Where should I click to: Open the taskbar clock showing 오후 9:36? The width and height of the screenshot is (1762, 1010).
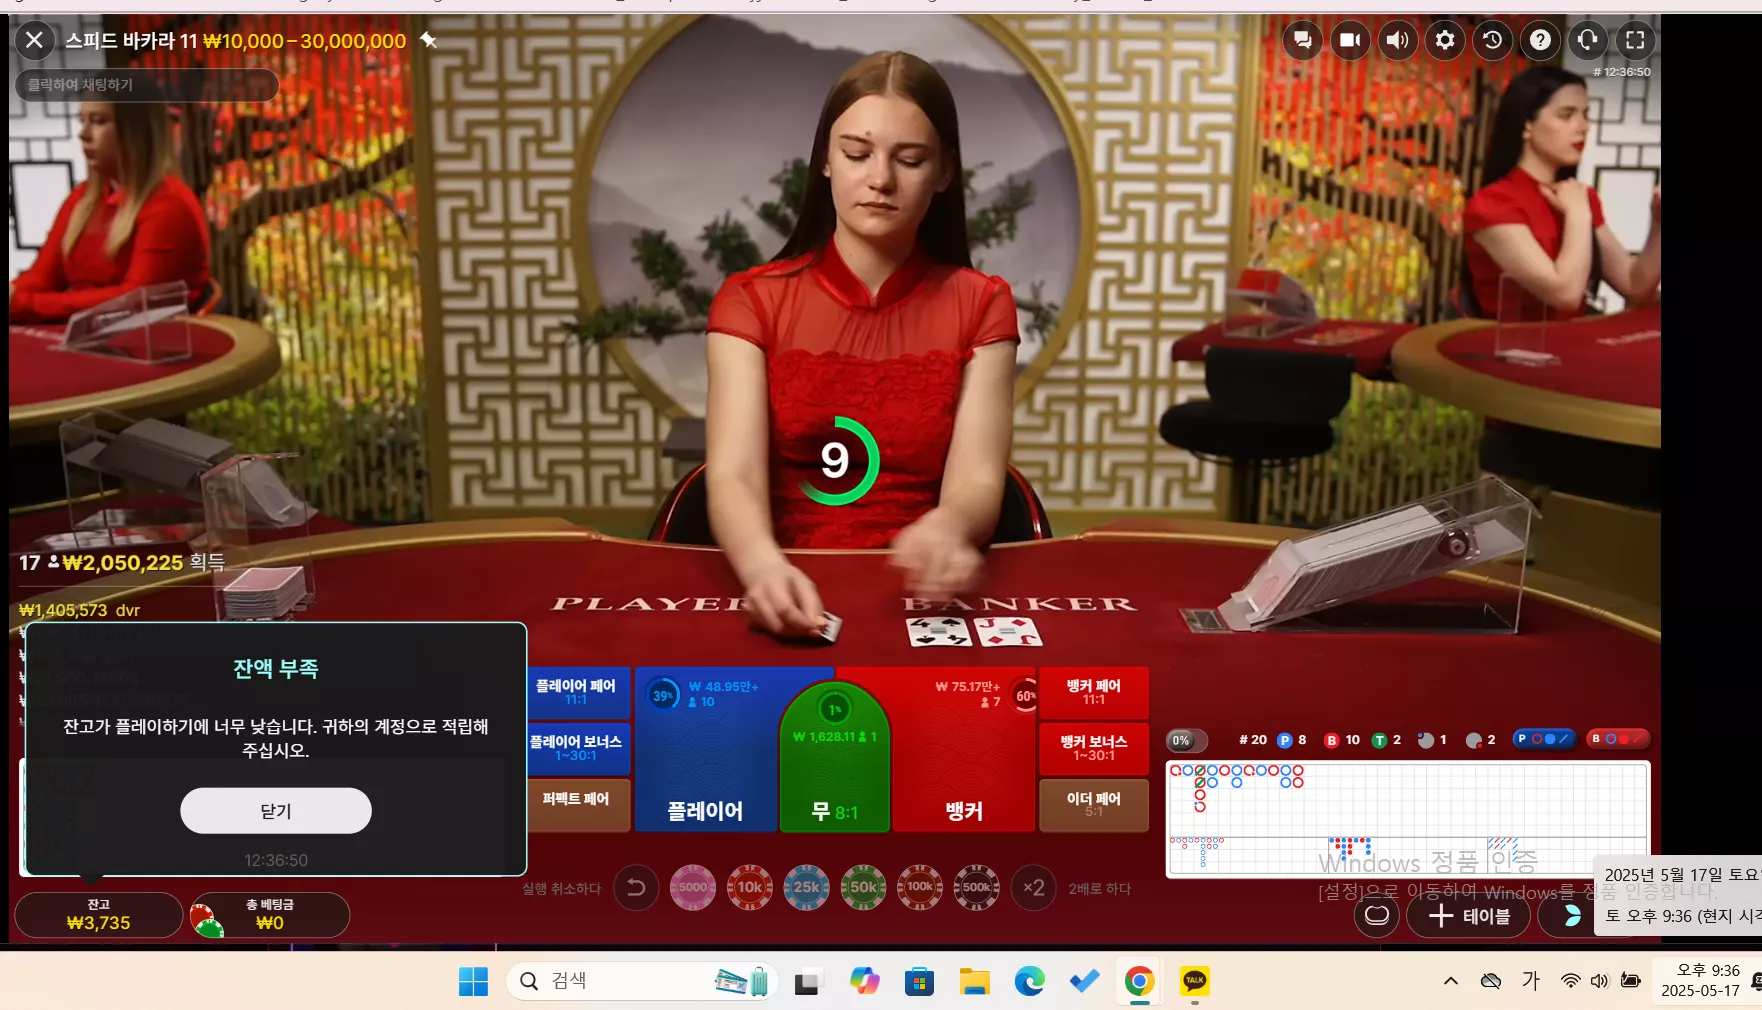tap(1701, 981)
